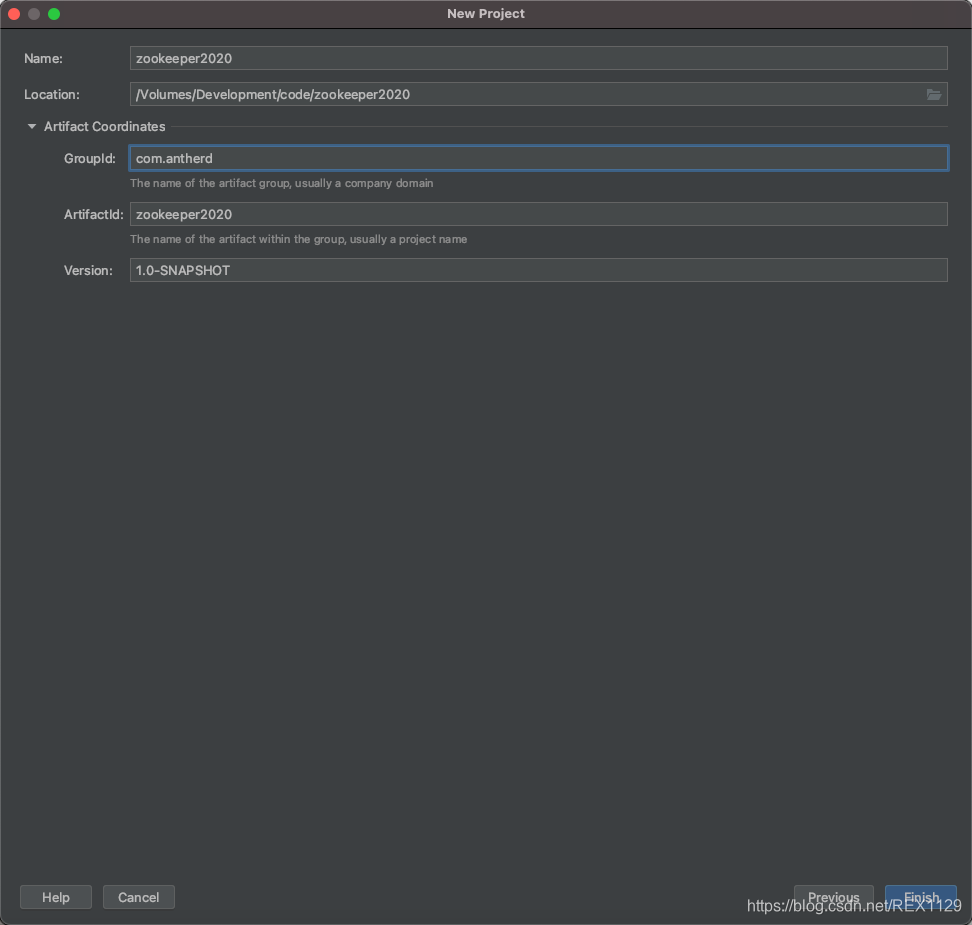Go back with the Previous button

coord(833,897)
